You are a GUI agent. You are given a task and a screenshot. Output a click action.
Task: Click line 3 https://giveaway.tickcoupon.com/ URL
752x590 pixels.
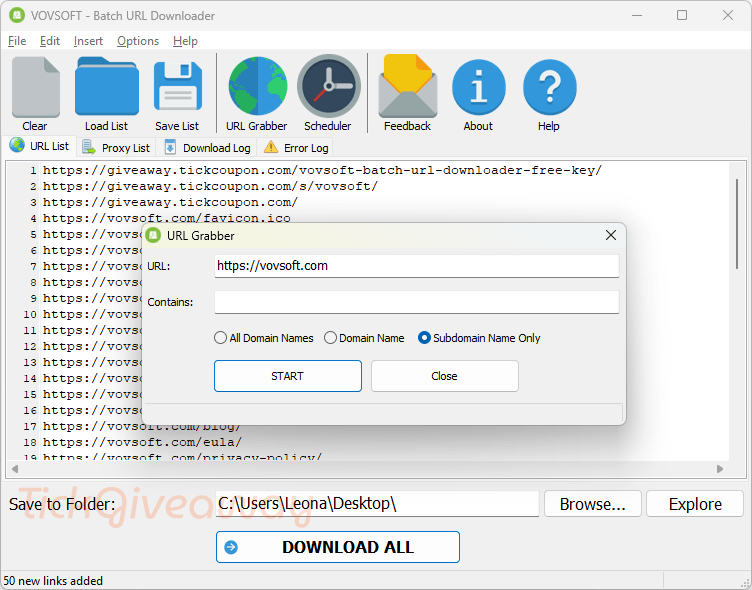(x=170, y=202)
